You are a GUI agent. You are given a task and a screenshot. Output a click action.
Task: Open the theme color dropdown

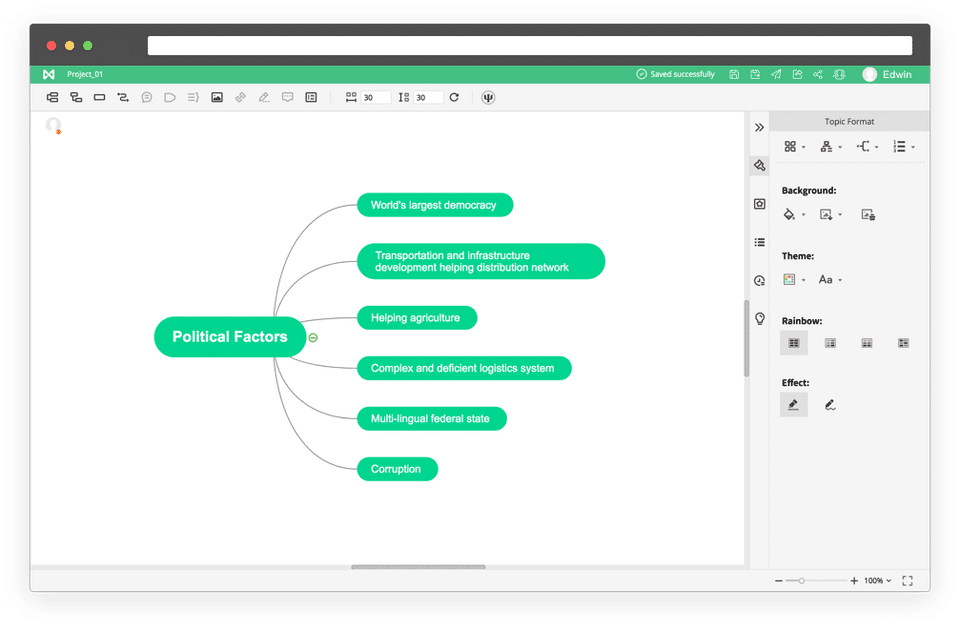794,280
